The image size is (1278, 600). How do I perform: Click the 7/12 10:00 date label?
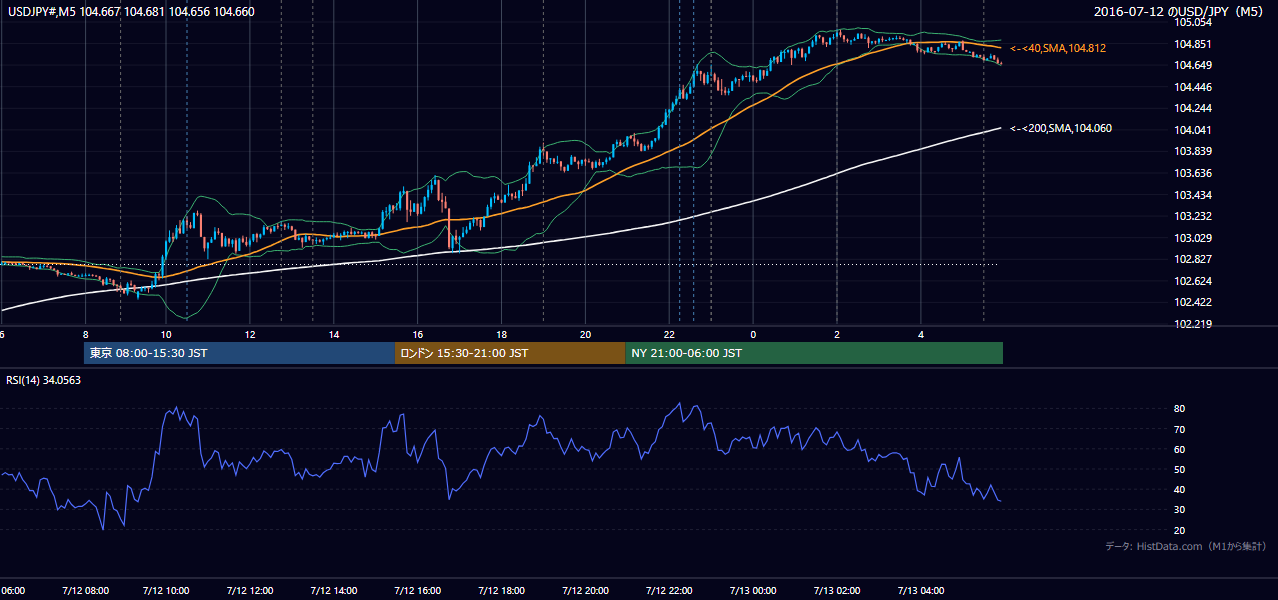[166, 590]
